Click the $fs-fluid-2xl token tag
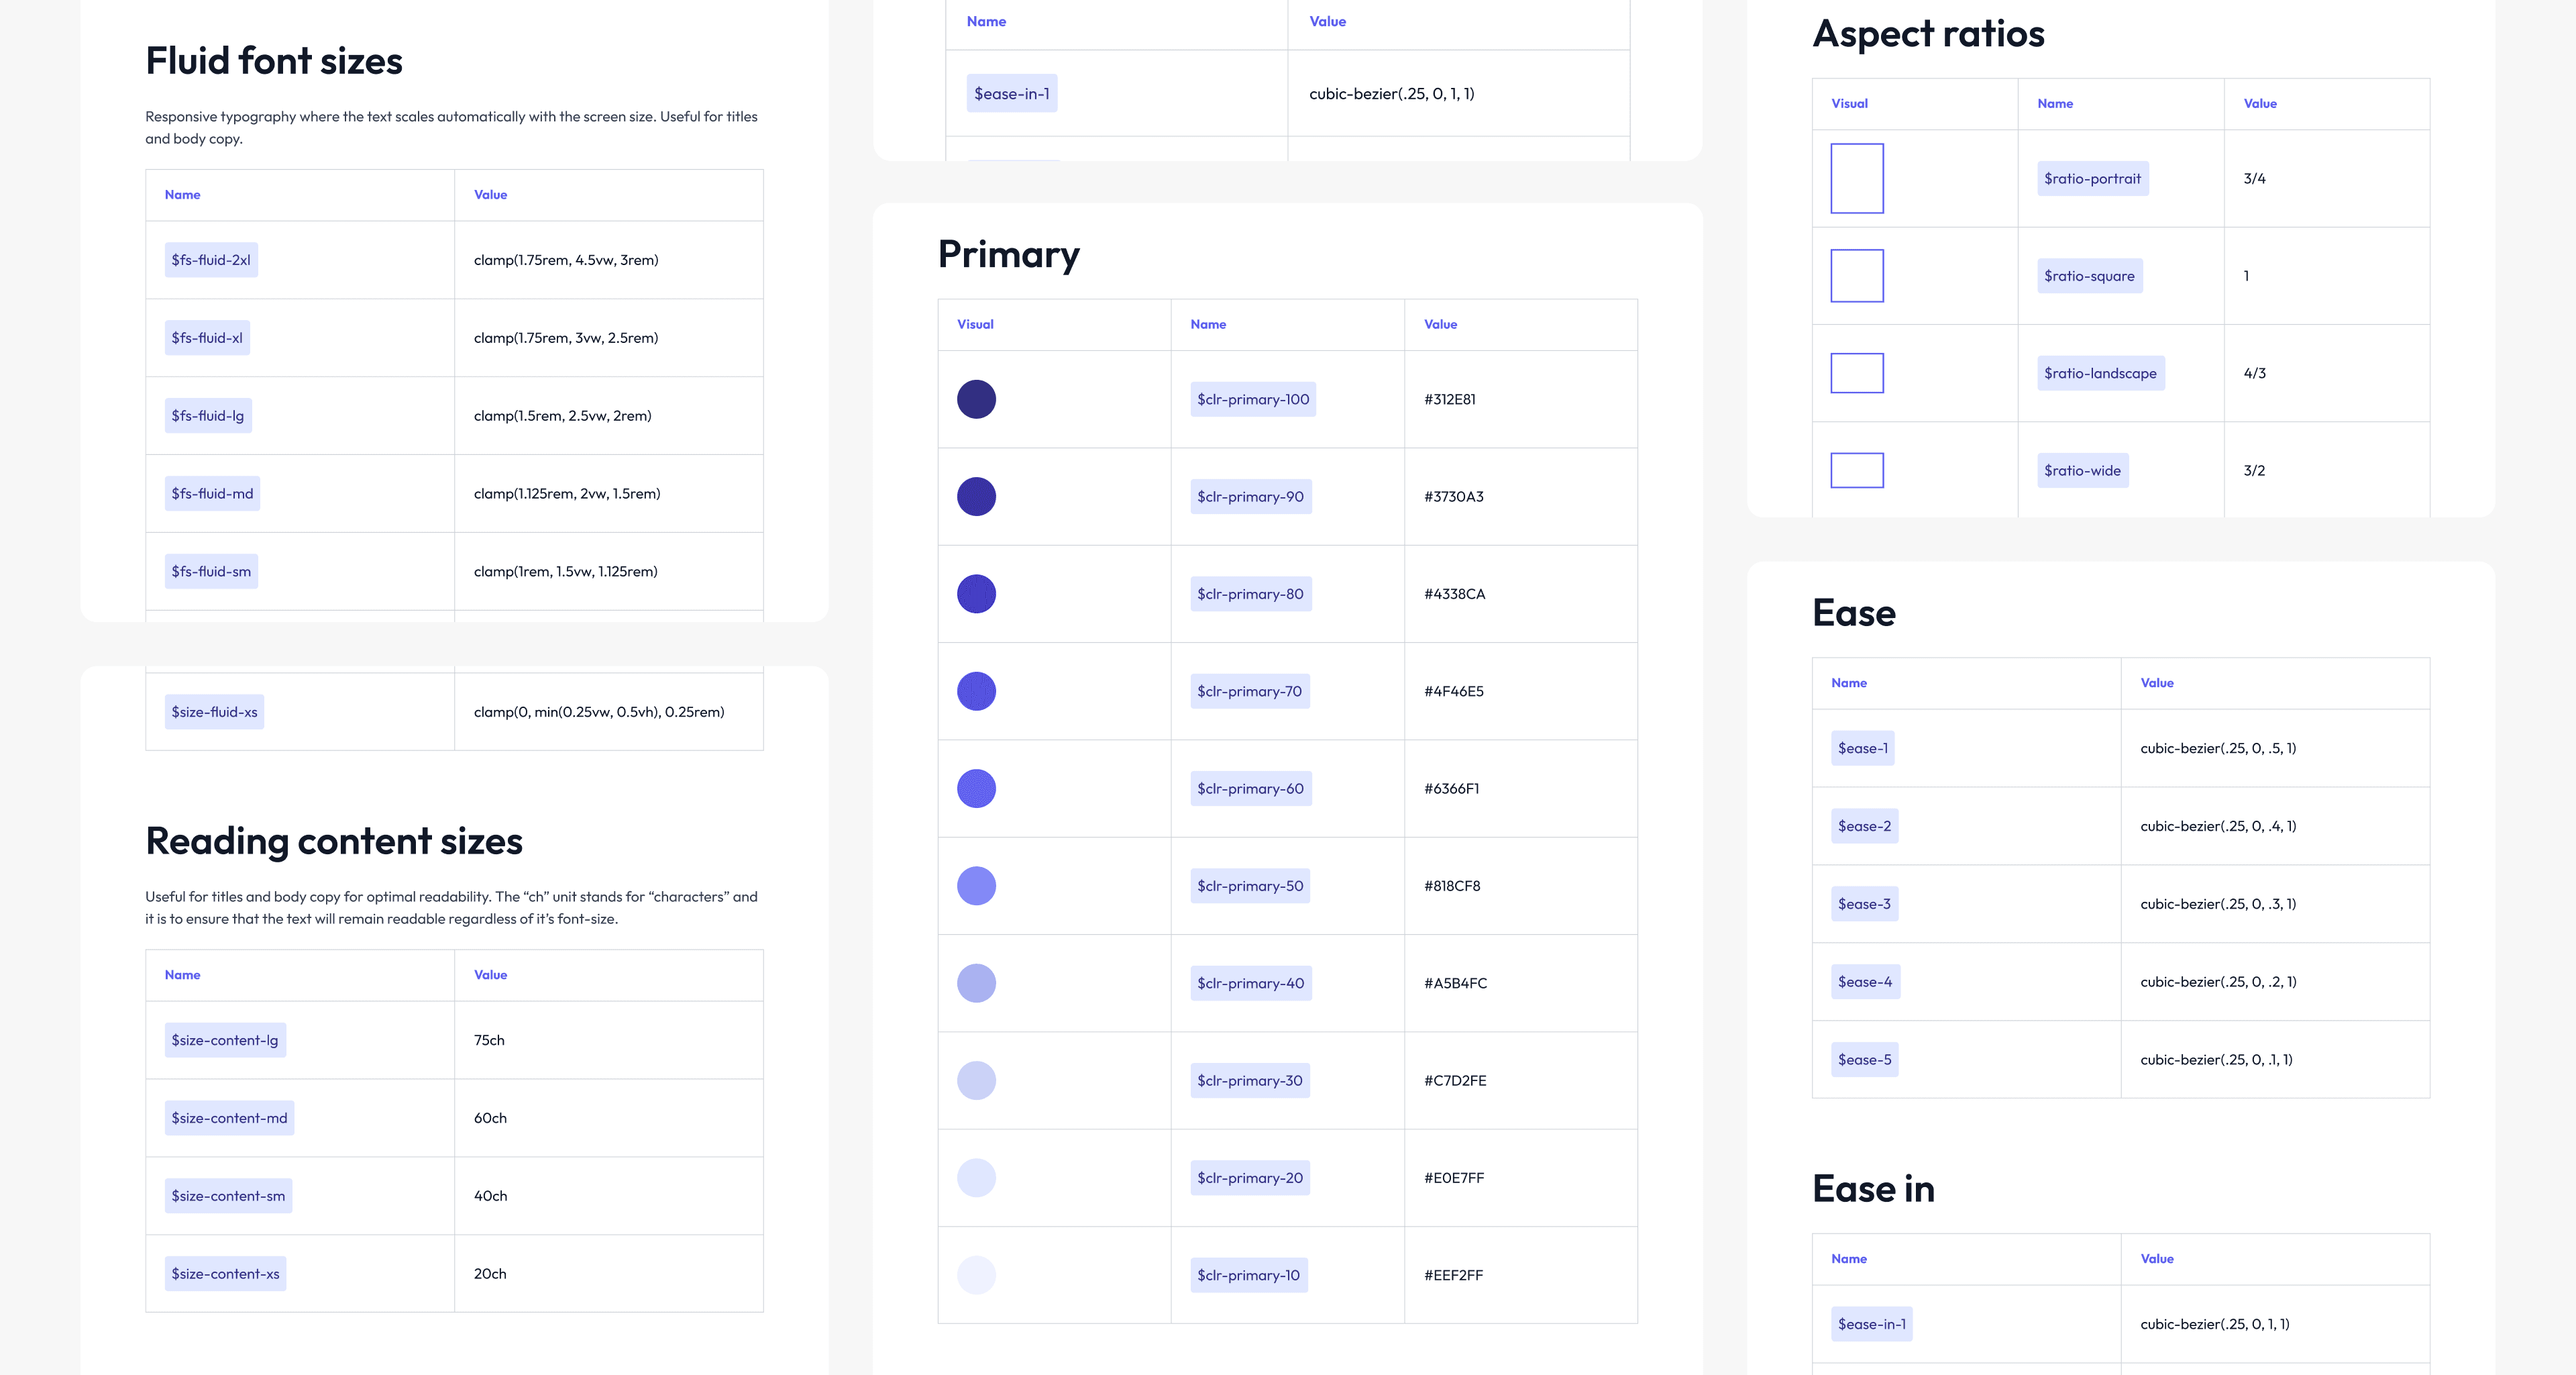 point(211,260)
